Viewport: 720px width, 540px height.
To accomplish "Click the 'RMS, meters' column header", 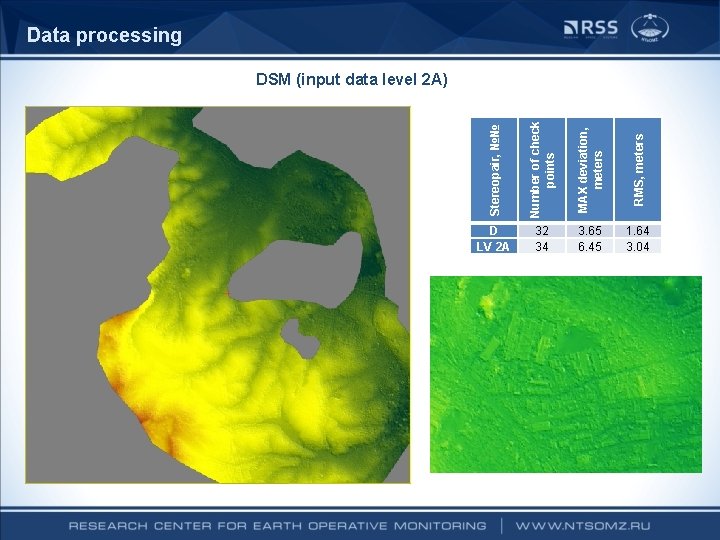I will [x=638, y=169].
